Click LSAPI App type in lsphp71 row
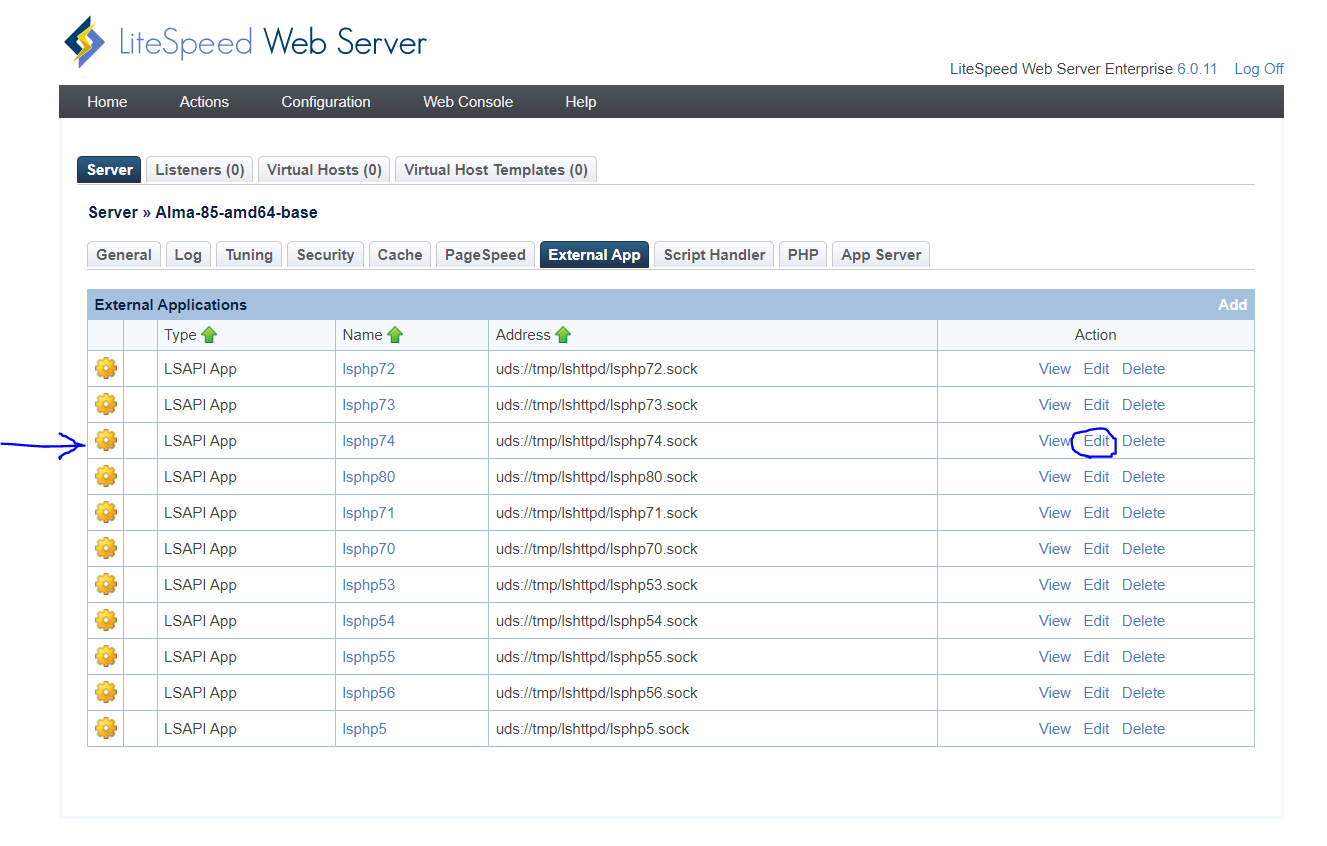Screen dimensions: 1327x846 tap(200, 513)
